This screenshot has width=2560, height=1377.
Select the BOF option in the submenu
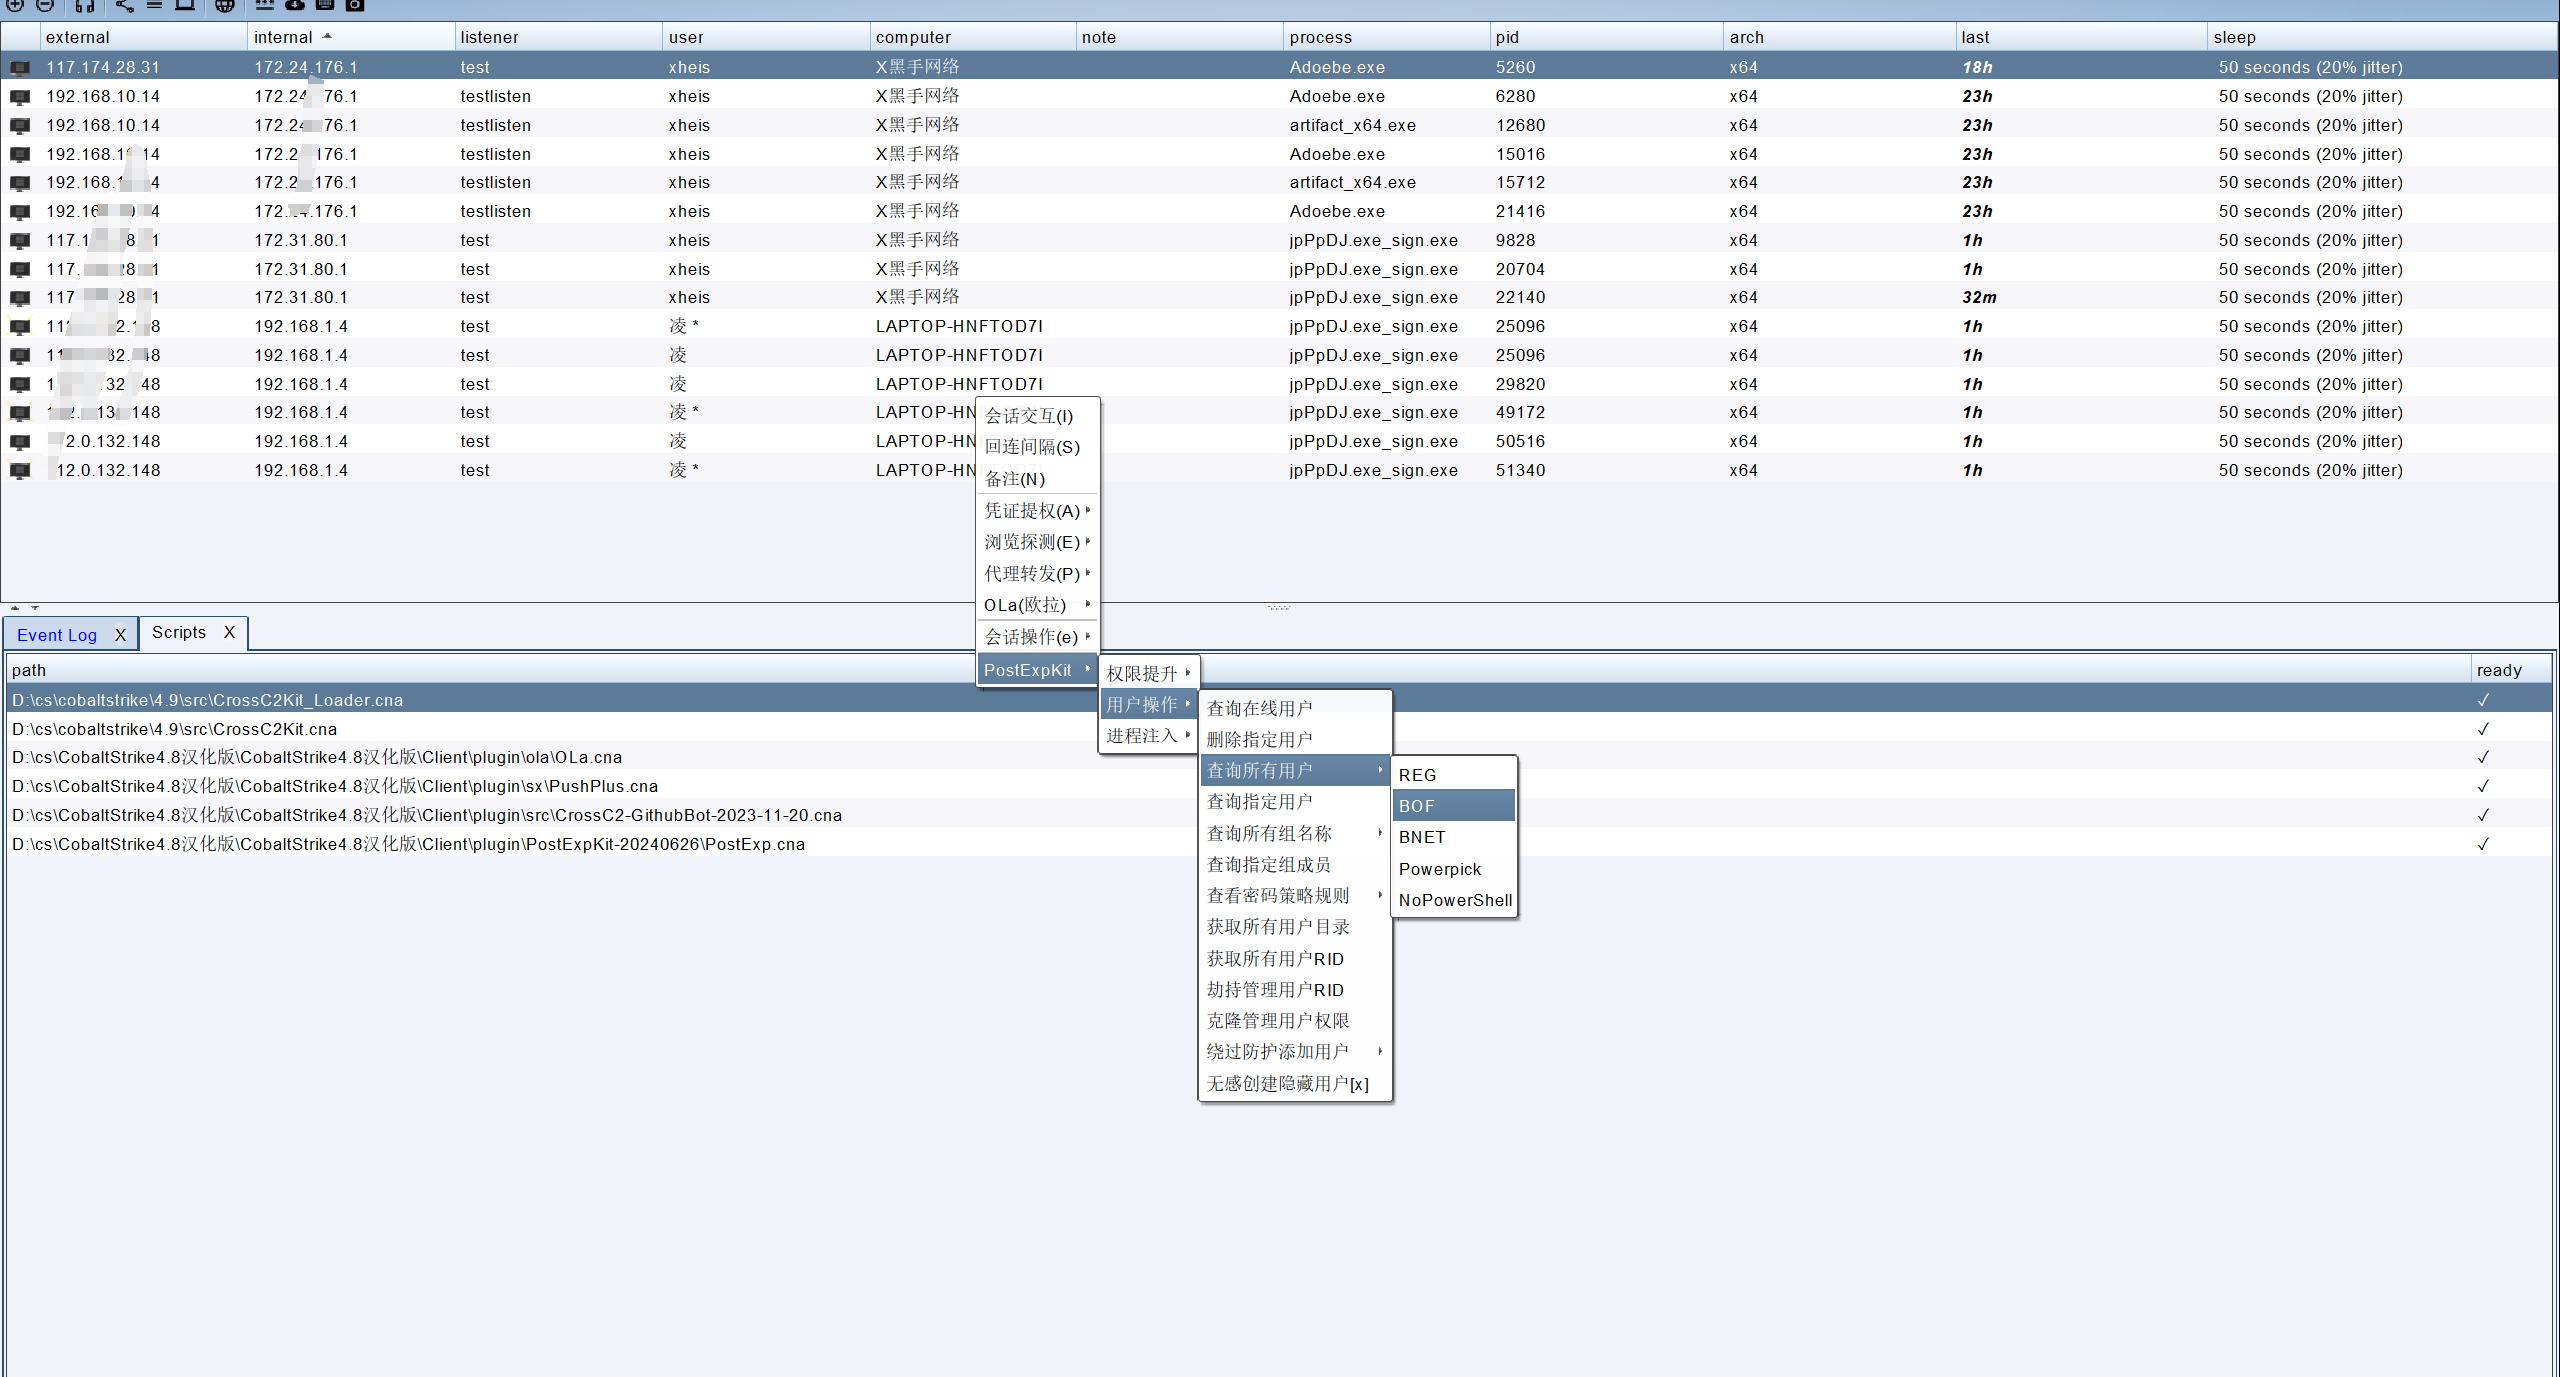pos(1454,806)
